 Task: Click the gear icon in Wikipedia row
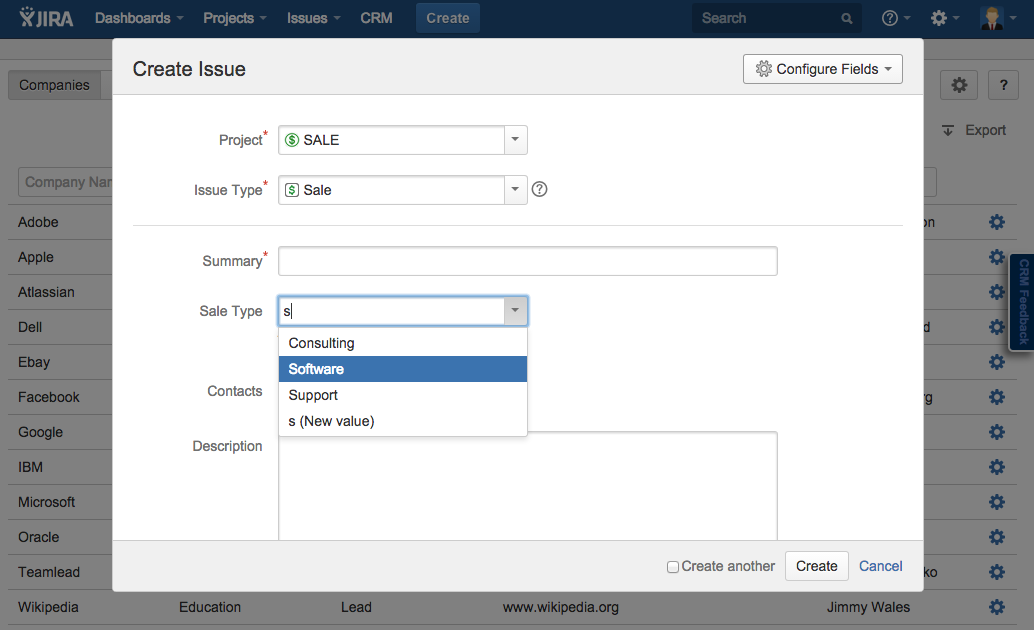click(x=996, y=607)
